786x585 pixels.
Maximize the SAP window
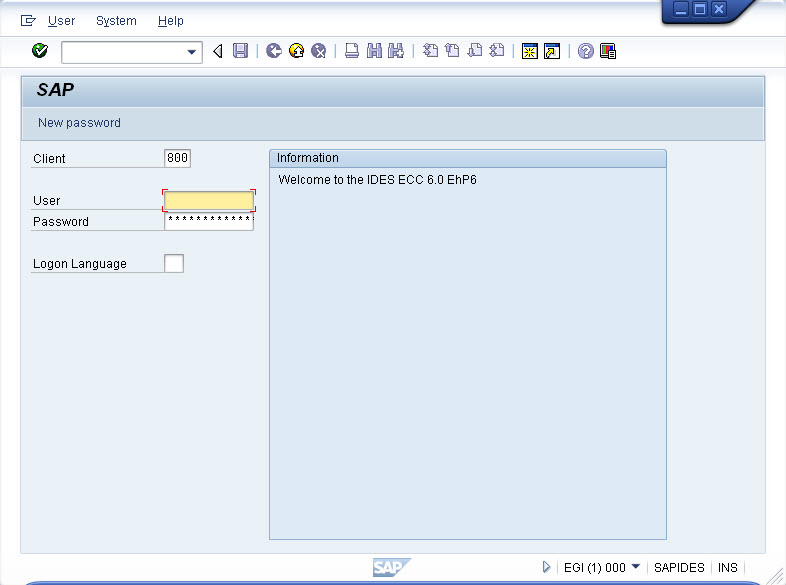click(700, 9)
